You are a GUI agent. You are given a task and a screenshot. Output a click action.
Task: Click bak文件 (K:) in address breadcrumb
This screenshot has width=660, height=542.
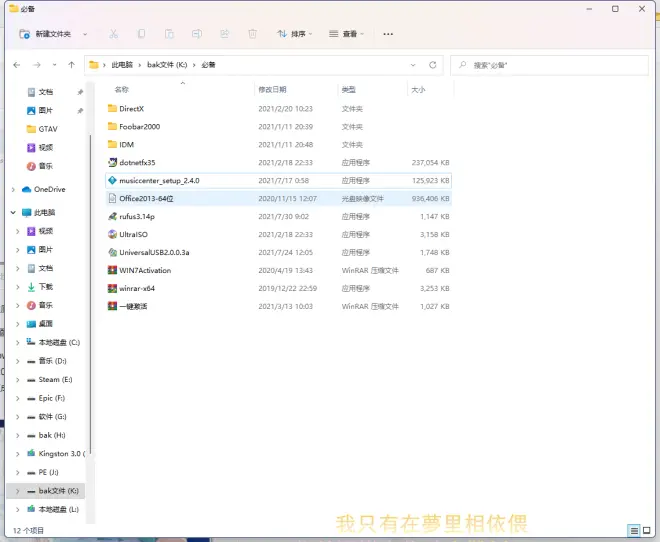167,65
